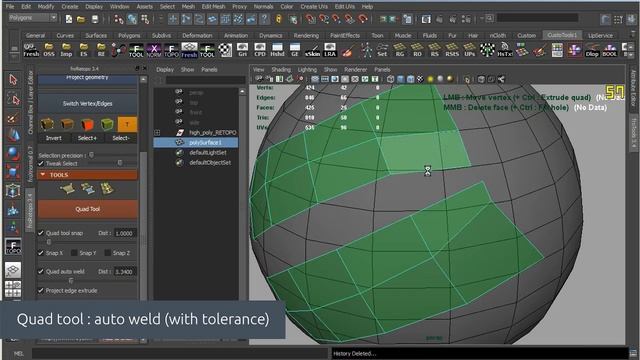Viewport: 640px width, 360px height.
Task: Select the arrow Select tool
Action: (13, 80)
